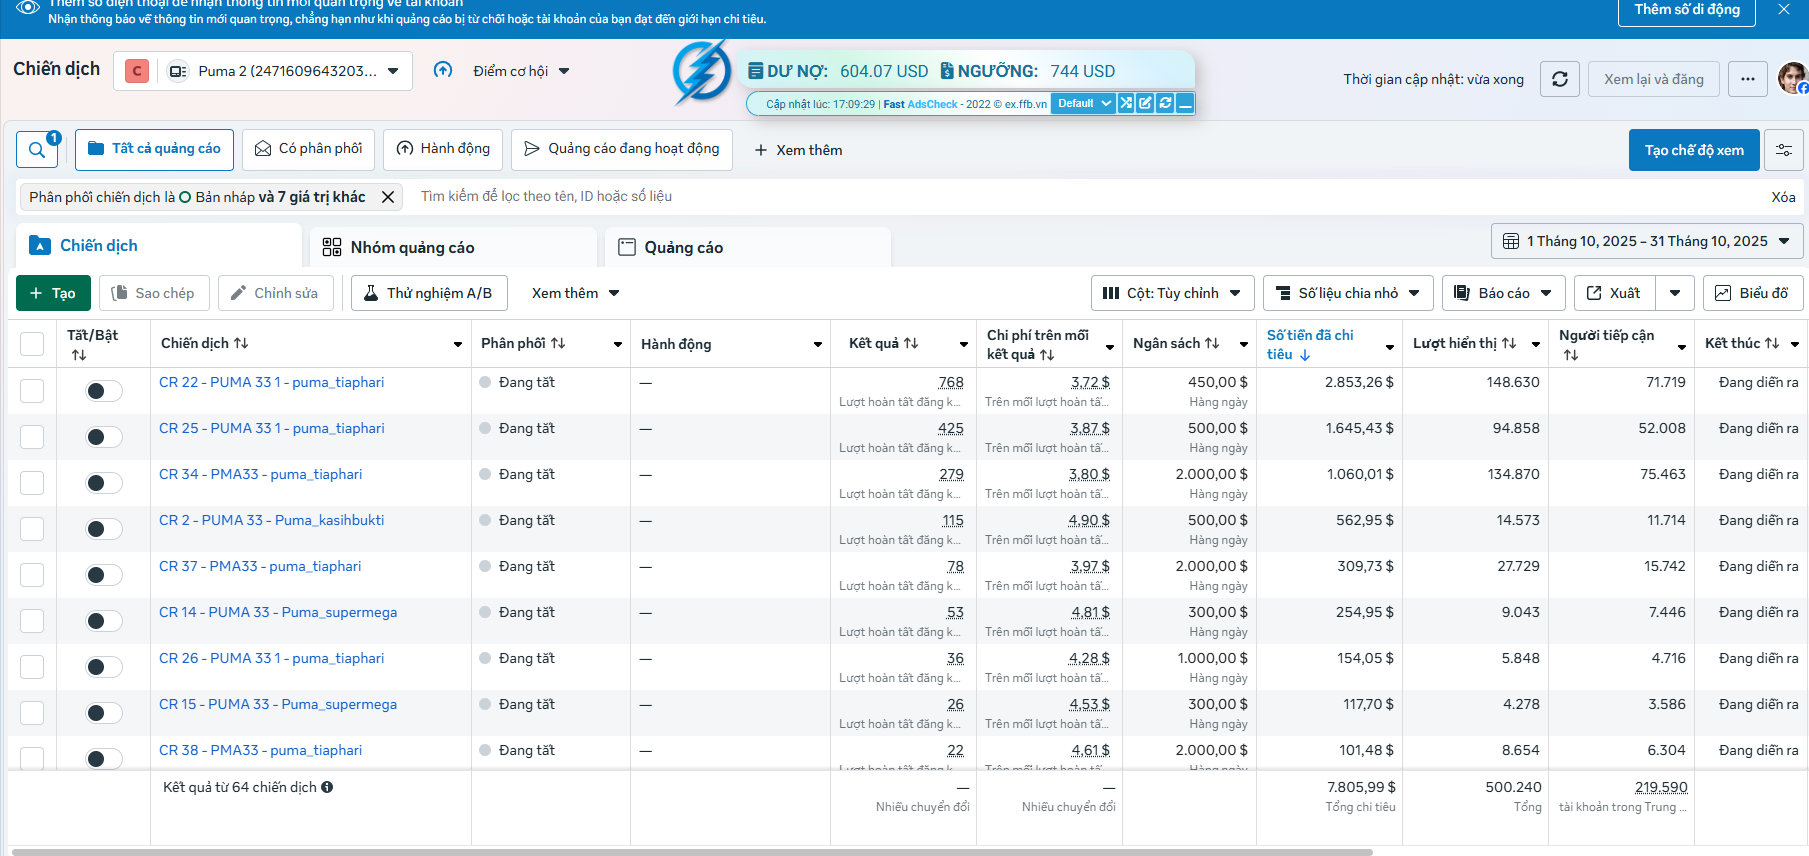Click the green Tạo create button
The width and height of the screenshot is (1809, 856).
(x=53, y=293)
